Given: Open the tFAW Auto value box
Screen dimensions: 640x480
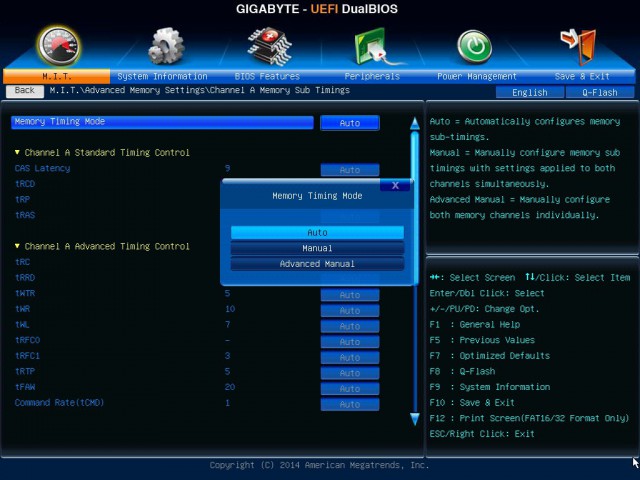Looking at the screenshot, I should point(350,389).
